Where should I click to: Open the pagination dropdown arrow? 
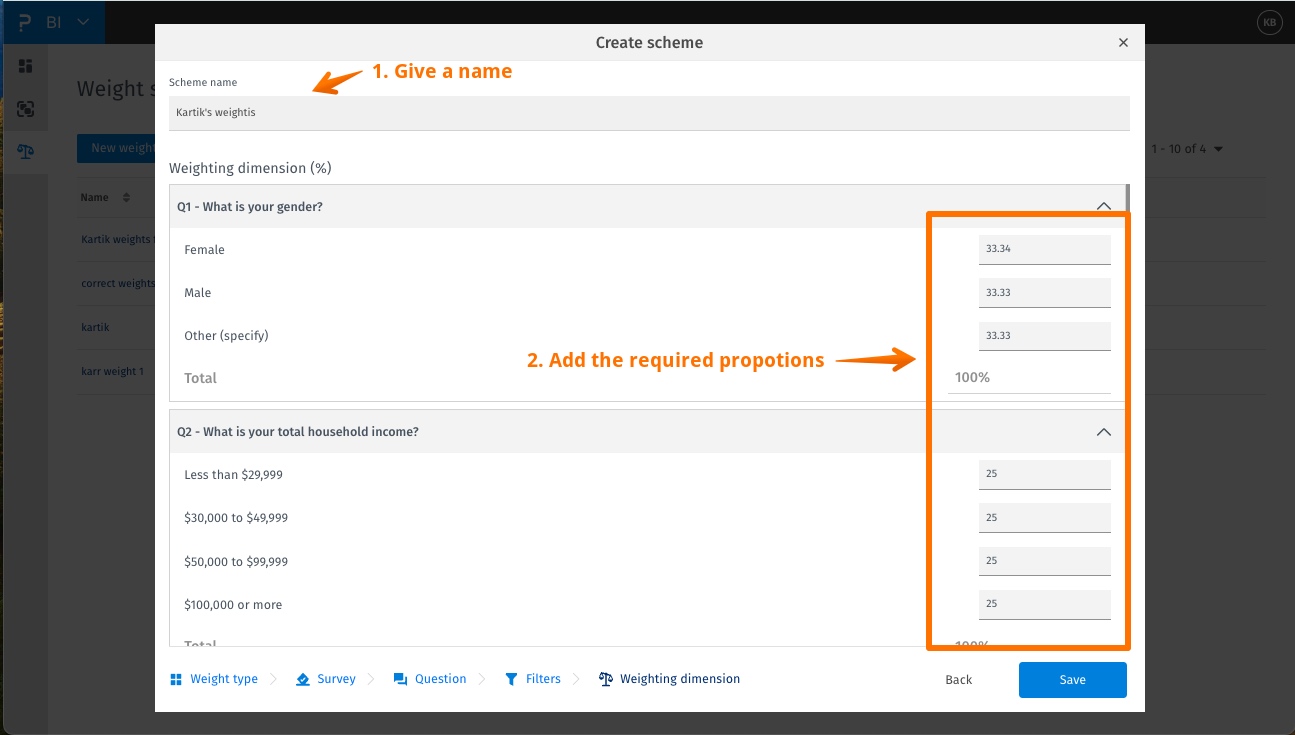(x=1218, y=149)
